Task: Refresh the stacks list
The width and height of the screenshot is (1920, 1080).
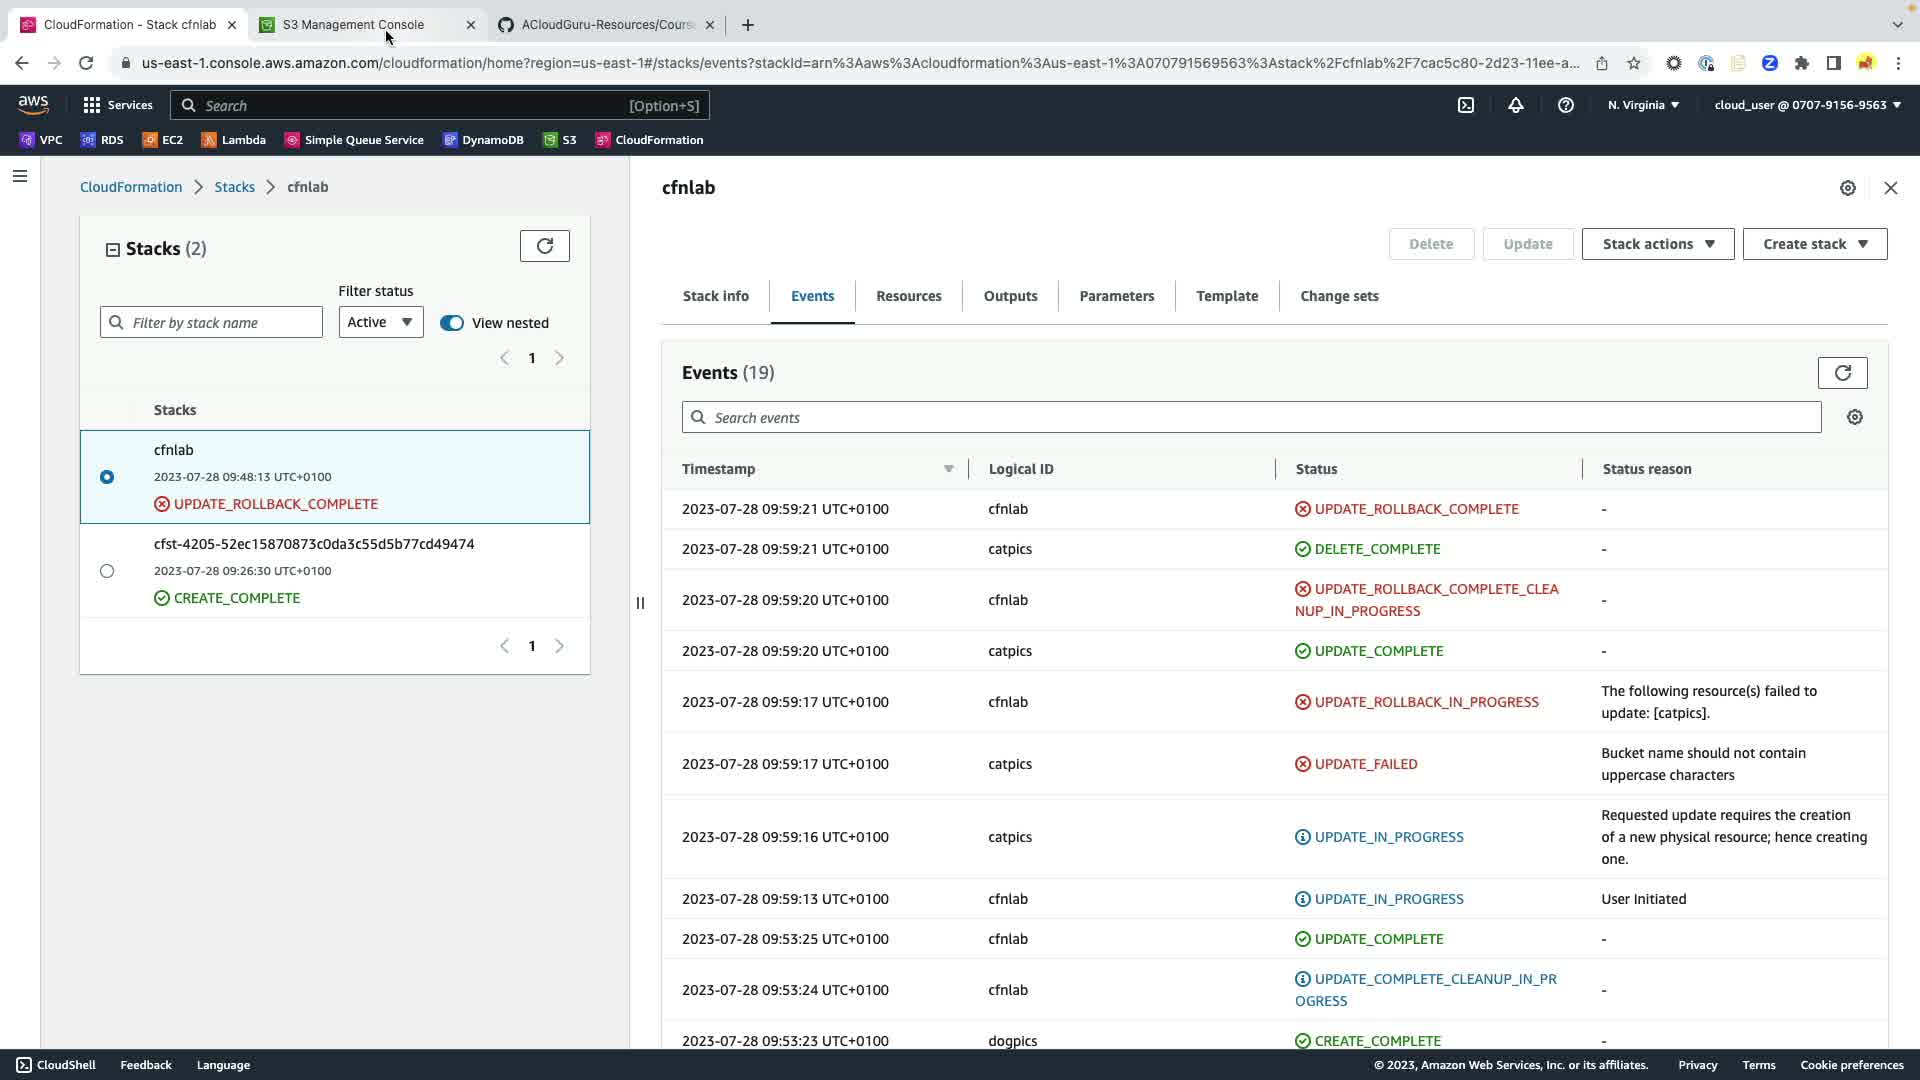Action: coord(544,246)
